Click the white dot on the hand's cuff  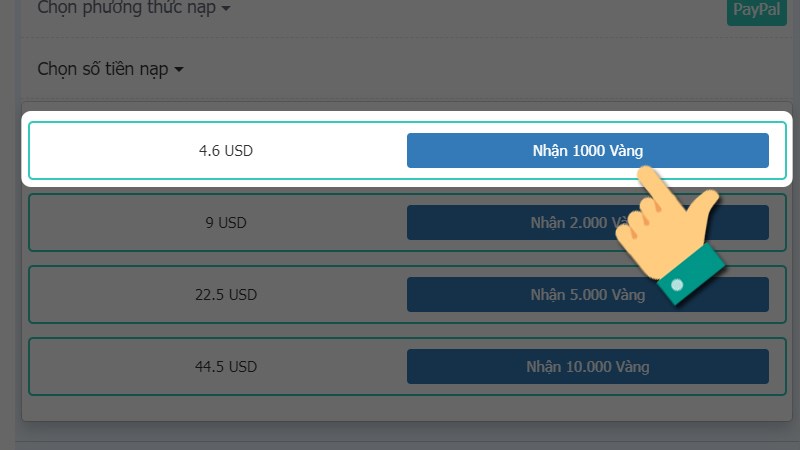click(677, 285)
